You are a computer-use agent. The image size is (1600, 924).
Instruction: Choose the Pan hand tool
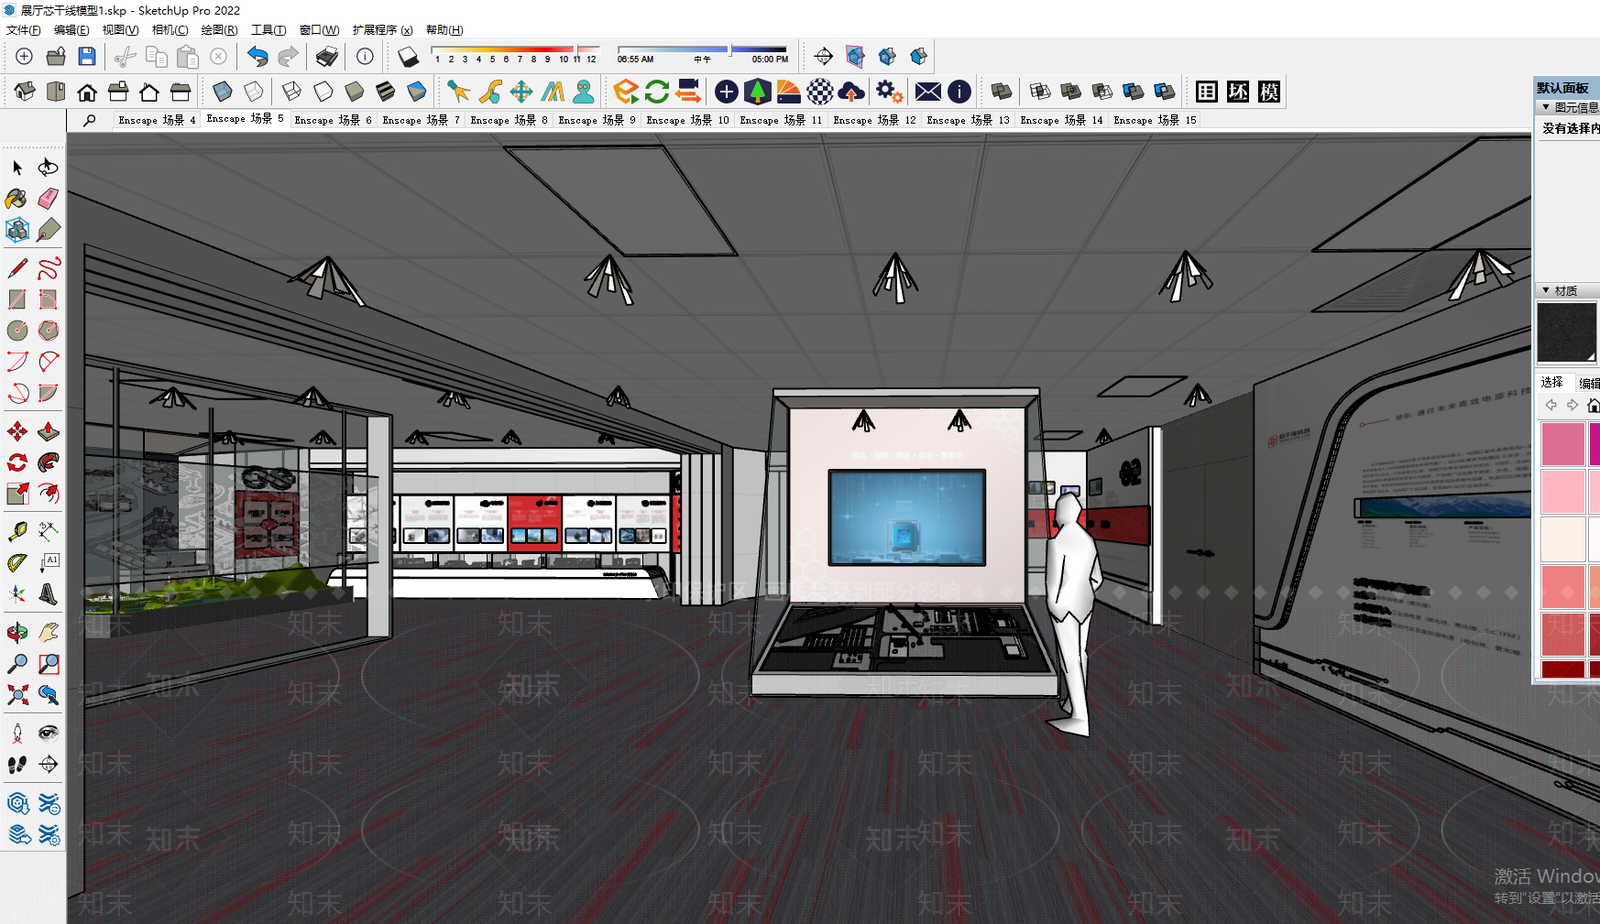click(48, 633)
